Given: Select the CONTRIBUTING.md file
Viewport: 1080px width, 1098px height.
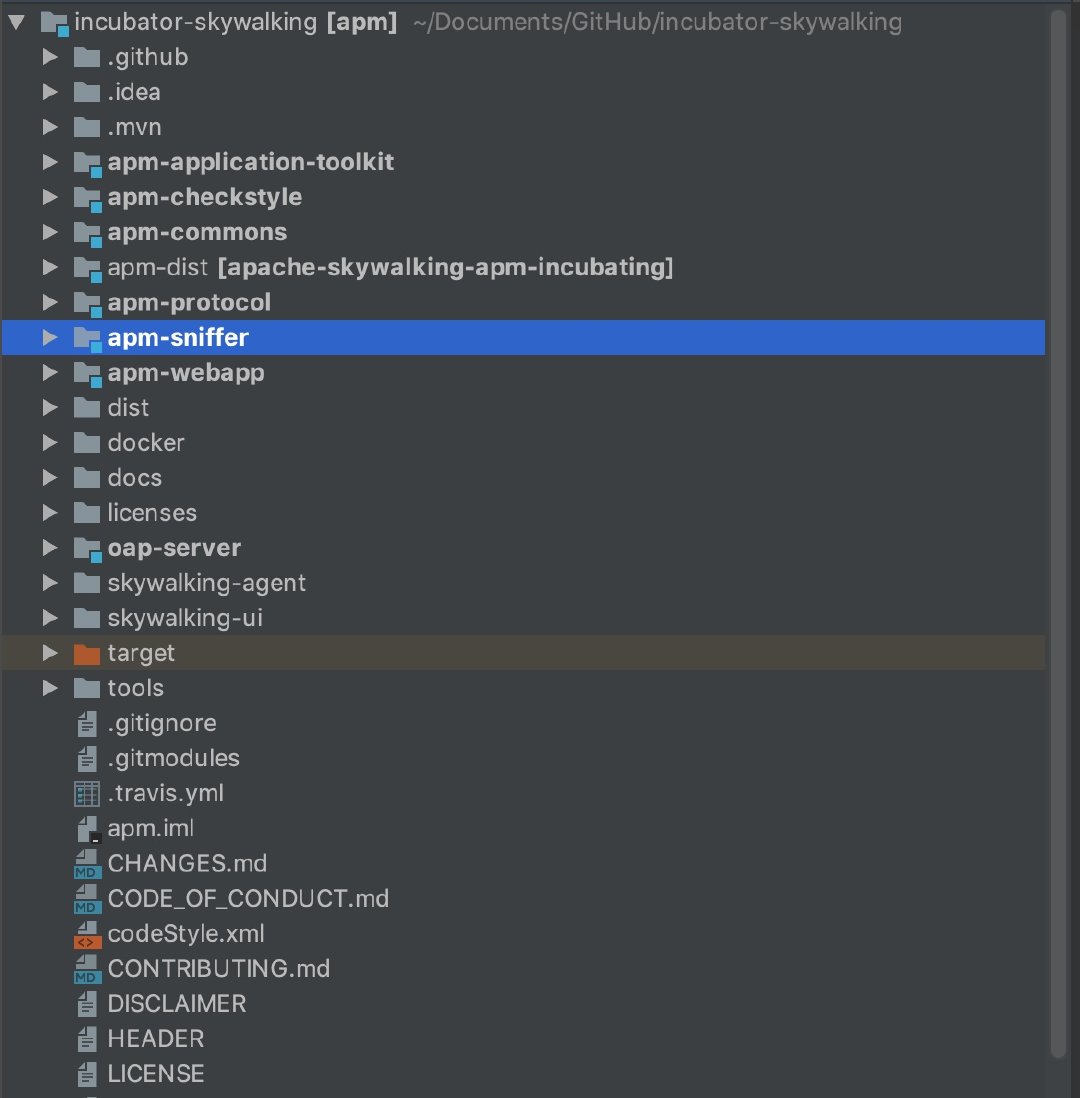Looking at the screenshot, I should coord(218,969).
